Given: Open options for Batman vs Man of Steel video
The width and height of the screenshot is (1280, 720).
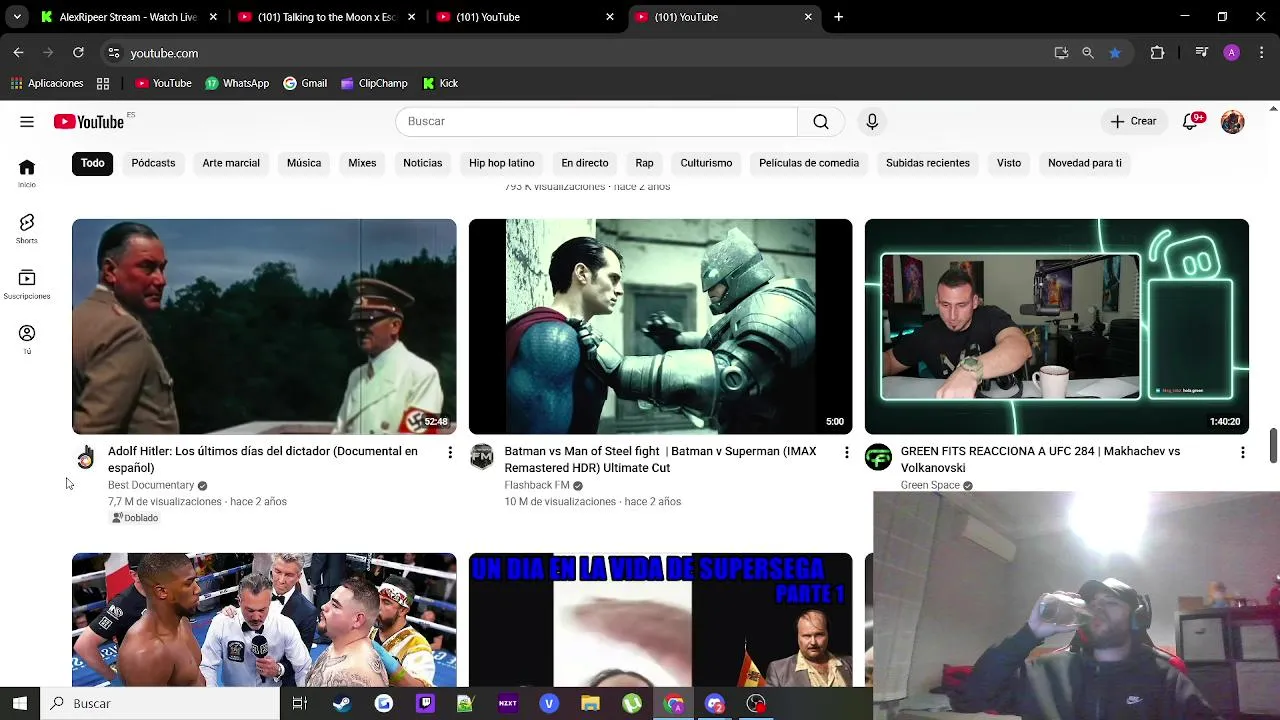Looking at the screenshot, I should pyautogui.click(x=846, y=453).
